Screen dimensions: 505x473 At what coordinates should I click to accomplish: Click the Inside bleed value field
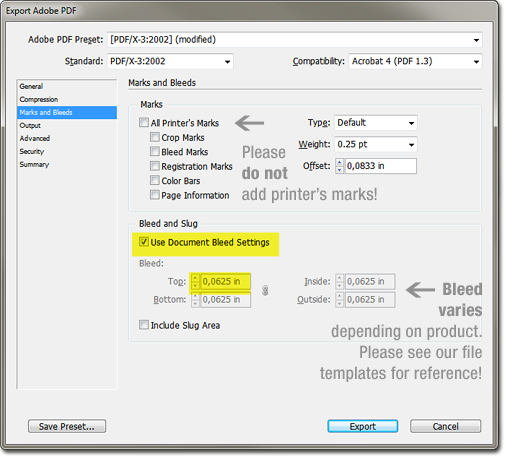370,282
